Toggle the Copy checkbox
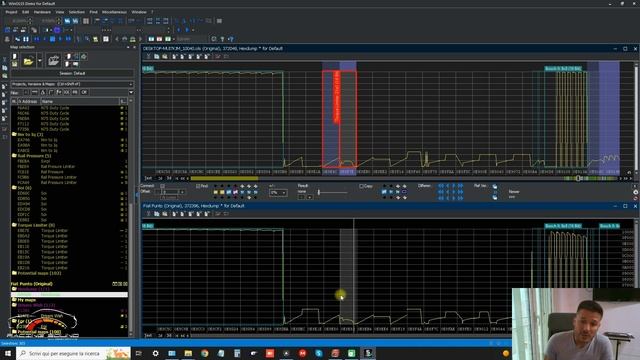 (x=361, y=186)
